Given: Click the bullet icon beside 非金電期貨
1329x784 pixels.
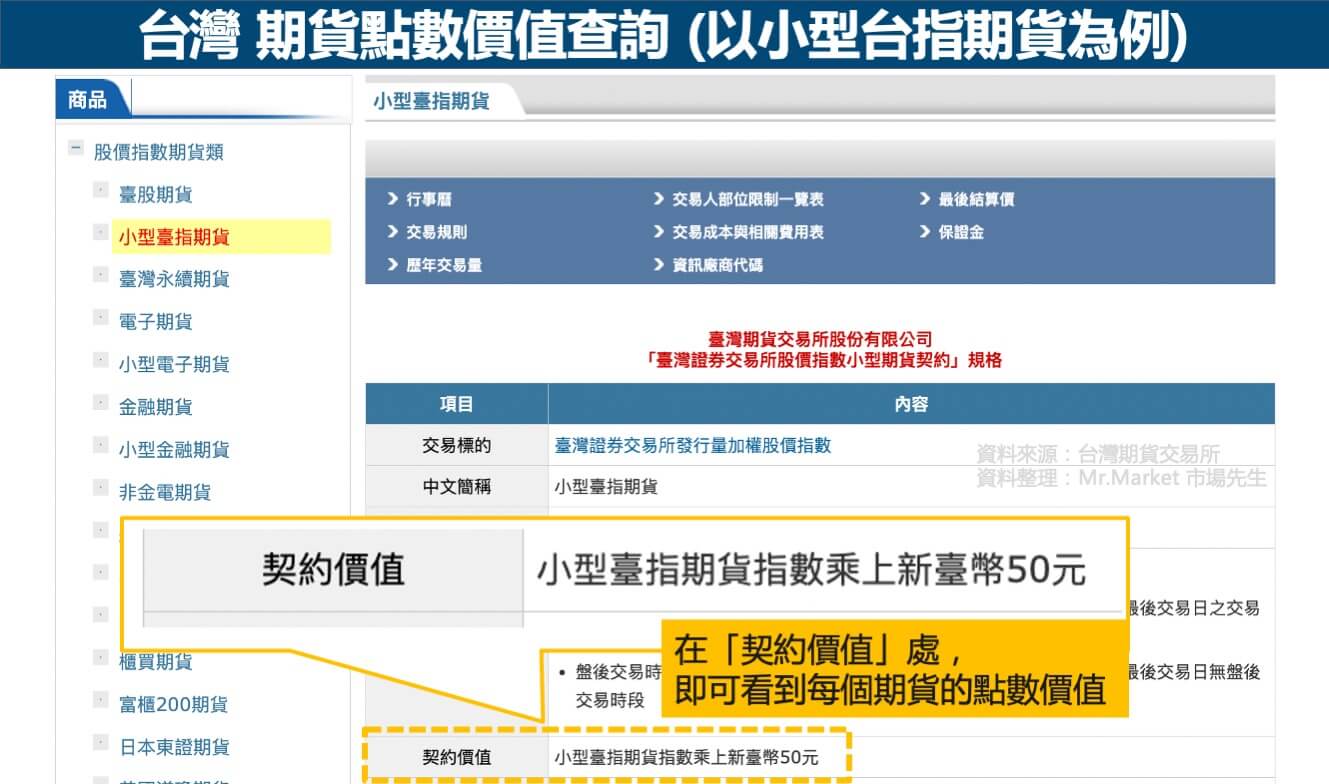Looking at the screenshot, I should point(100,488).
